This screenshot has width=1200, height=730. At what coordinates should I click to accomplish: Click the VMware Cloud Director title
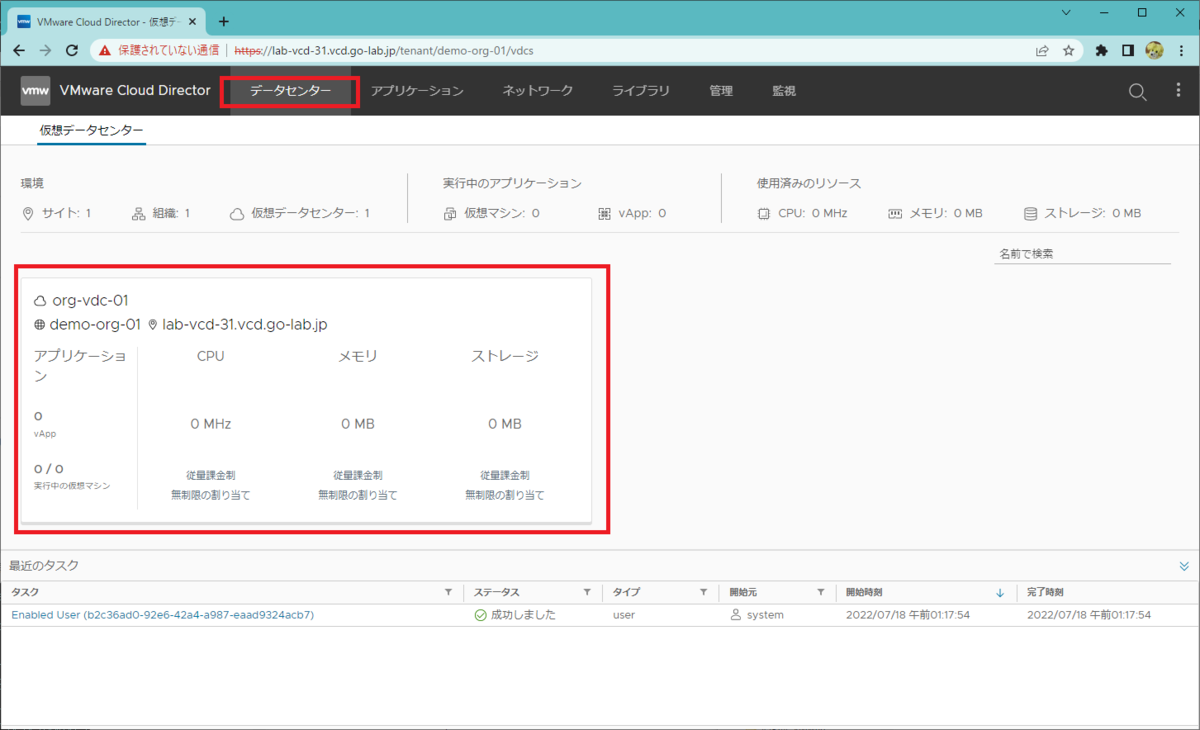[x=135, y=91]
